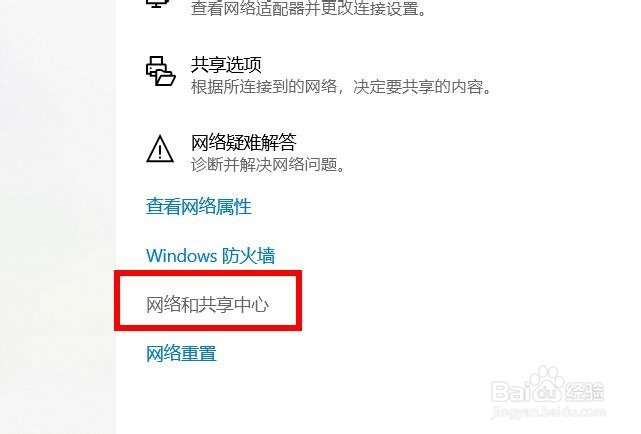Select the 网络重置 link
The height and width of the screenshot is (434, 641).
click(x=182, y=353)
